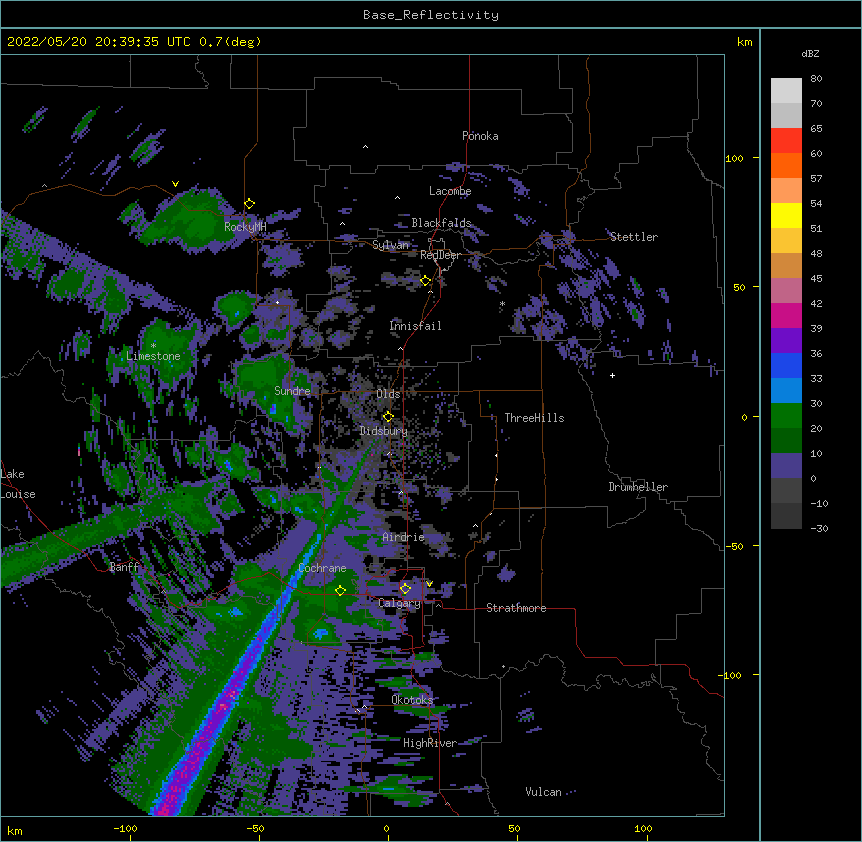Click the Lacombe city label

coord(450,191)
